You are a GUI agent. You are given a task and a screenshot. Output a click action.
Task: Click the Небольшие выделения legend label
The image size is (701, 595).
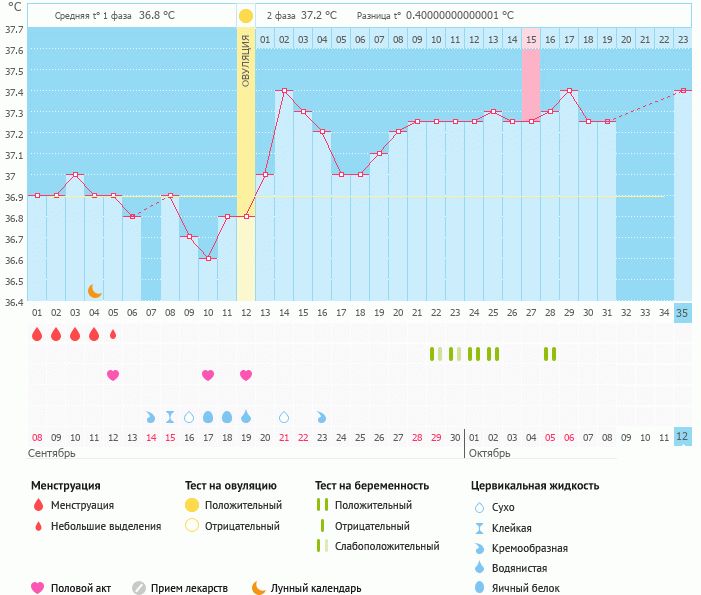pyautogui.click(x=107, y=526)
